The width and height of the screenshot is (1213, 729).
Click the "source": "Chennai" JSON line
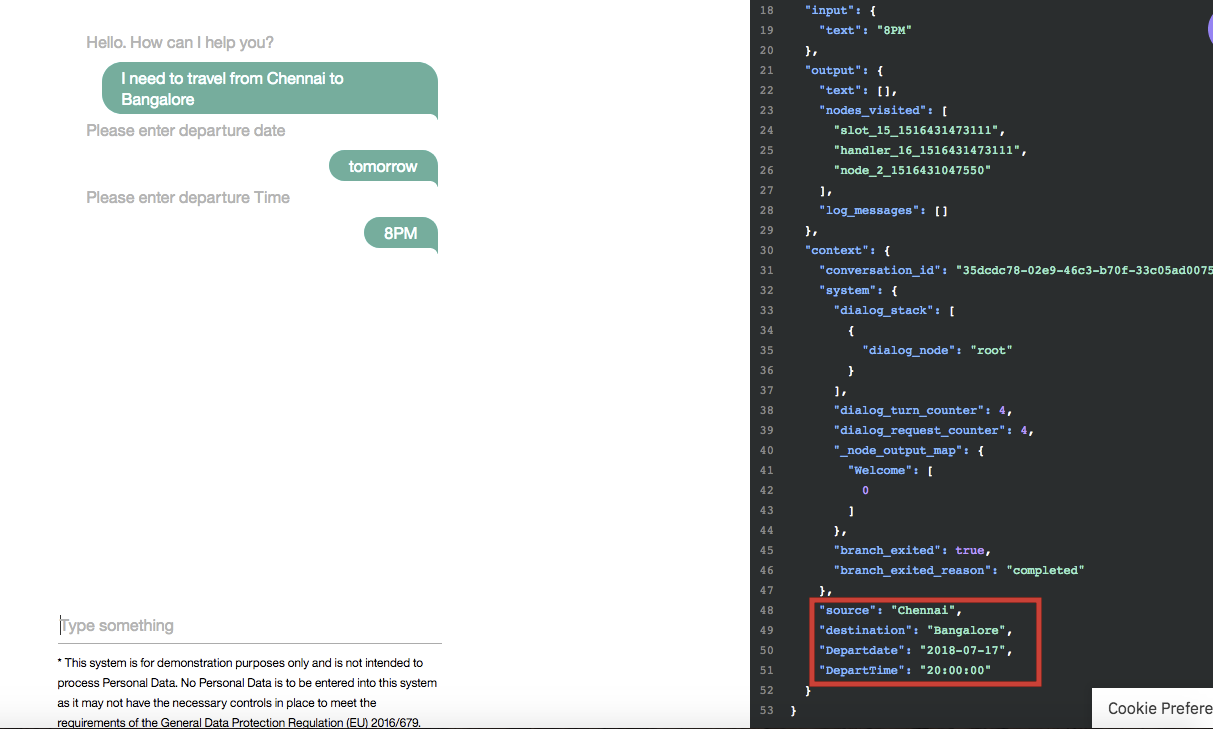coord(889,610)
